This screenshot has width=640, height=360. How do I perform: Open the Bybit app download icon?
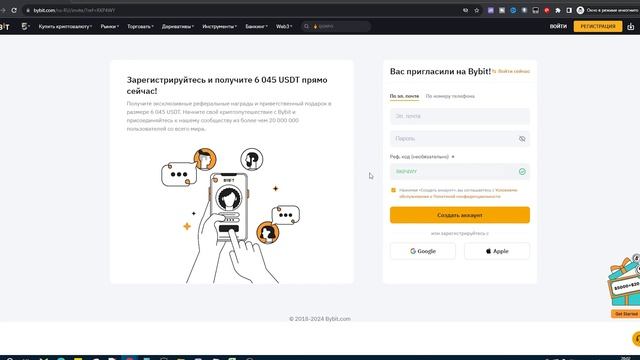(631, 27)
